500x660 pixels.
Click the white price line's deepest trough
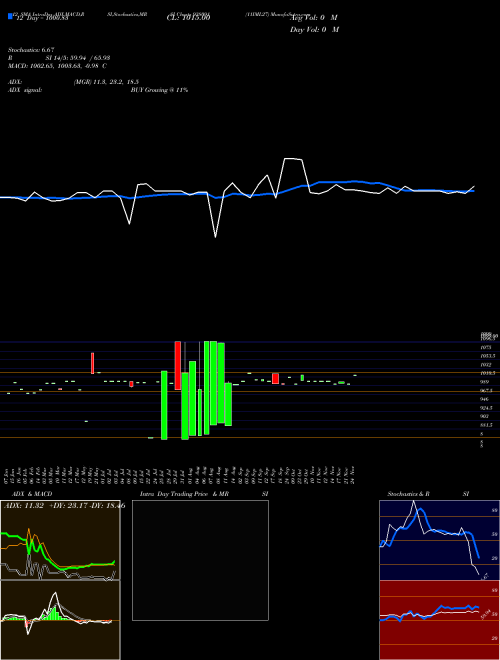click(x=215, y=237)
